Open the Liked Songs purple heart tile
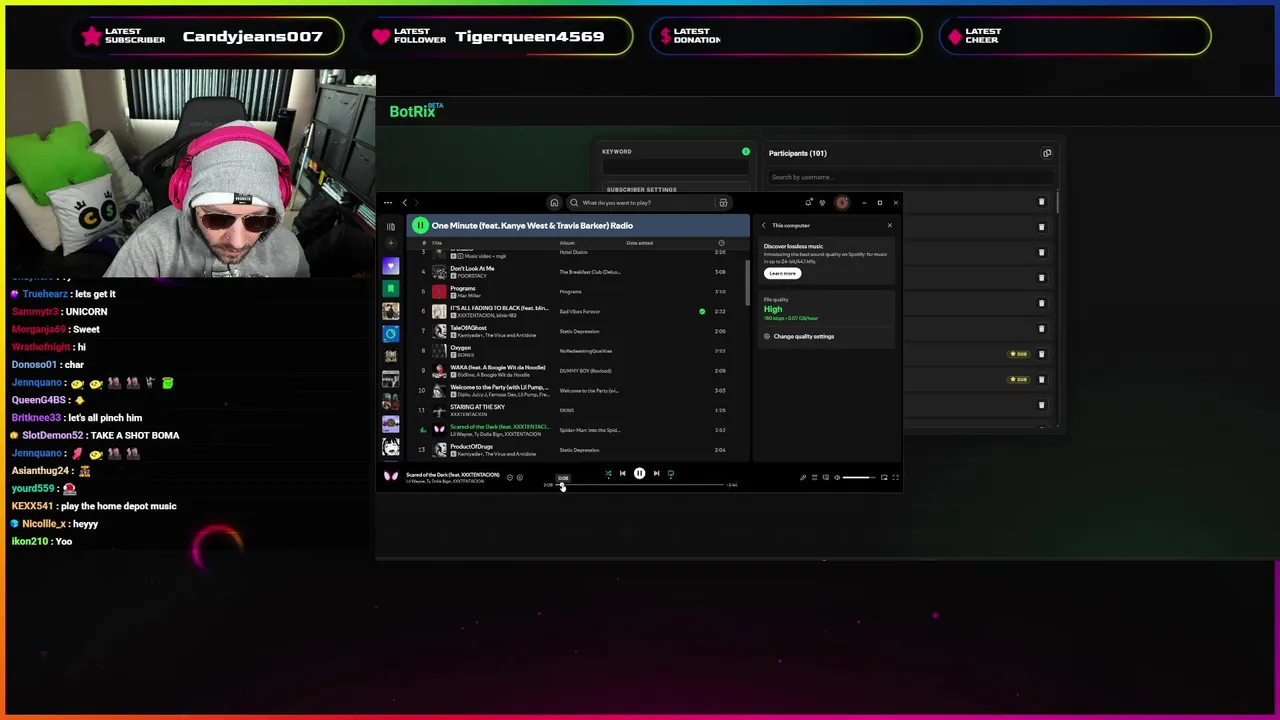This screenshot has width=1280, height=720. (x=391, y=266)
